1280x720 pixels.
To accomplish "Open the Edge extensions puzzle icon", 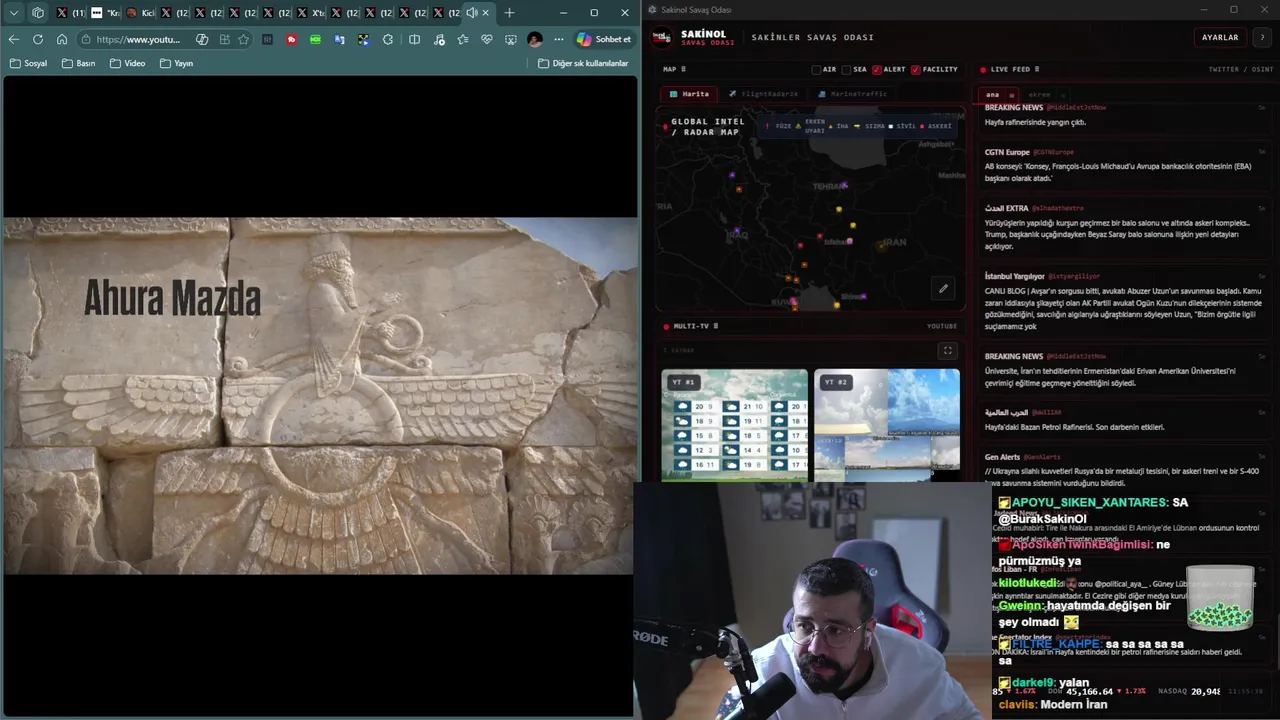I will pyautogui.click(x=387, y=39).
